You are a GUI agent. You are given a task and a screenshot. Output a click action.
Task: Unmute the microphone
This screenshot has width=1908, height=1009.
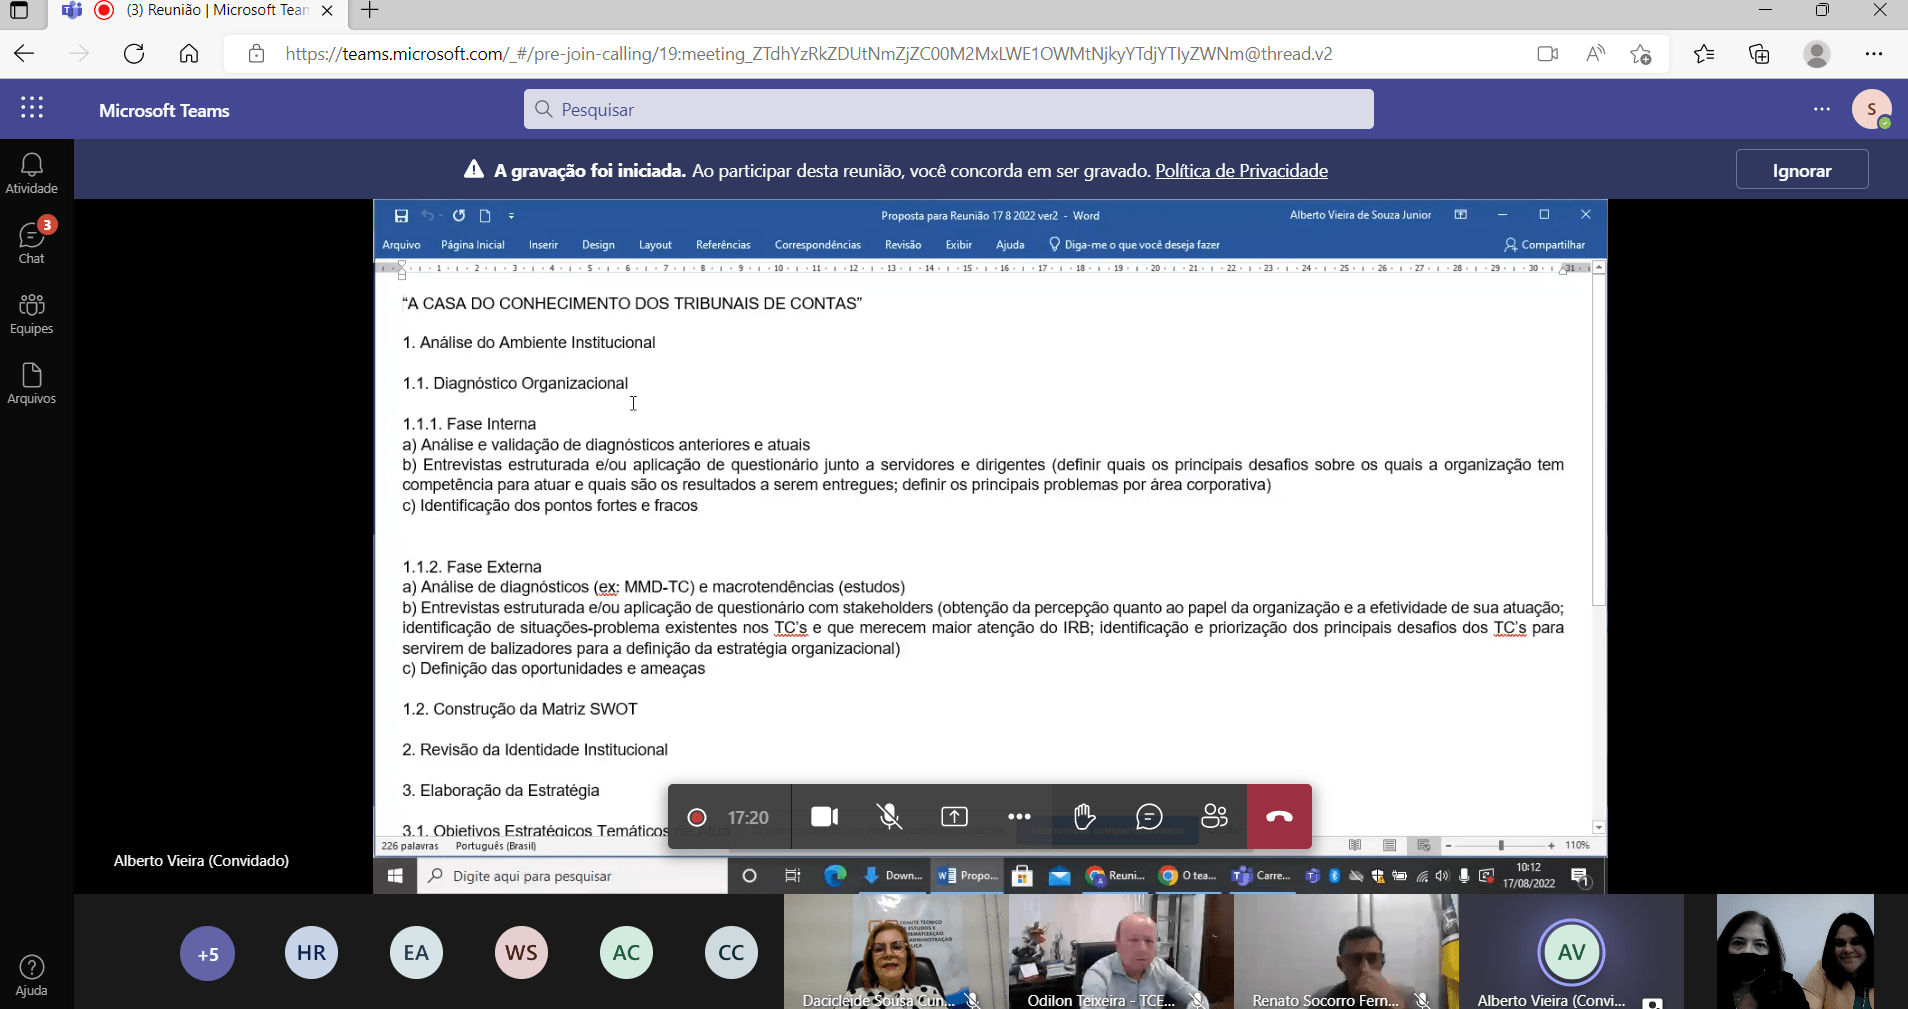pos(890,817)
